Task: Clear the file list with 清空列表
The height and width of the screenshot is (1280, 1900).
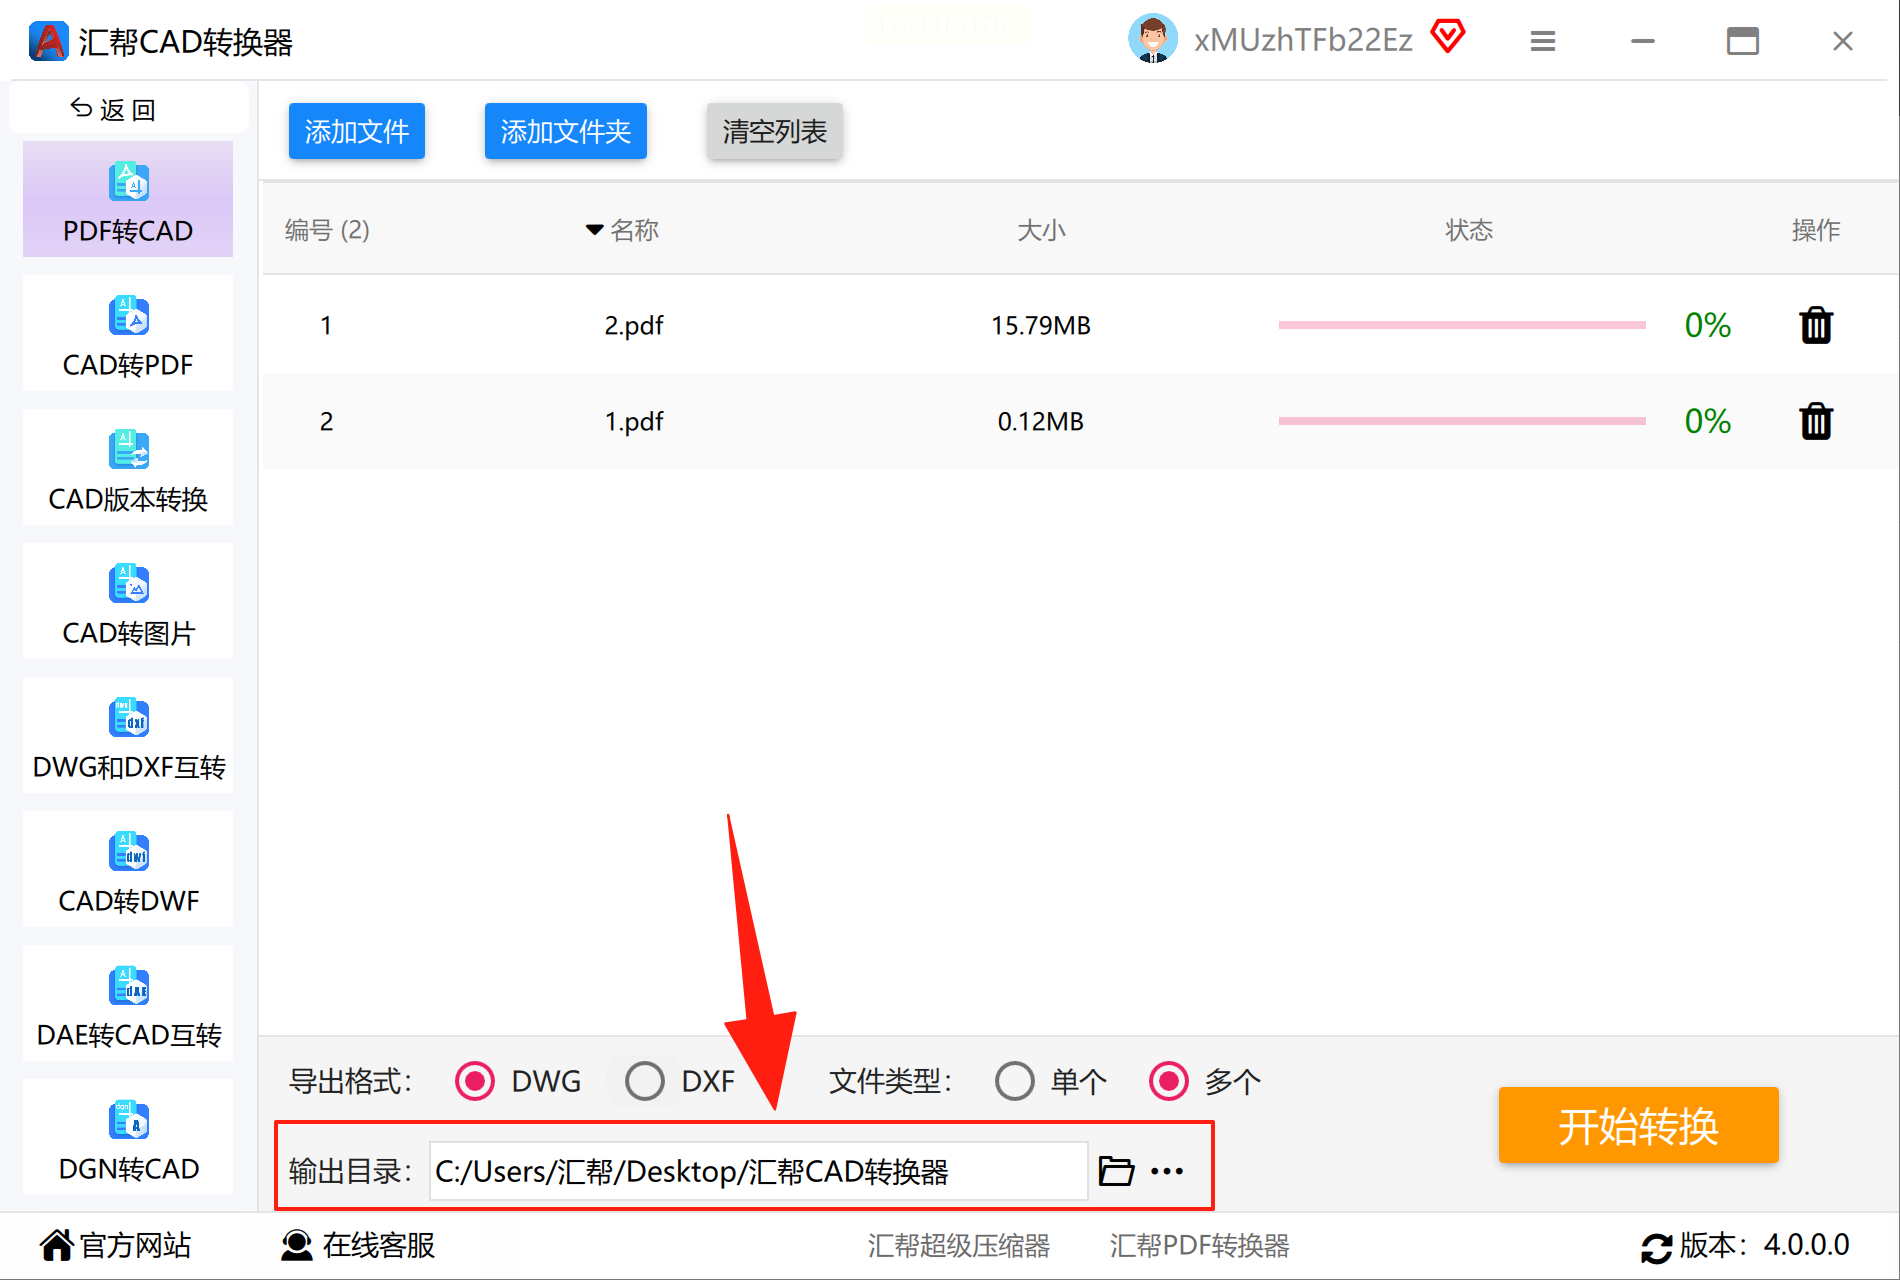Action: click(x=775, y=131)
